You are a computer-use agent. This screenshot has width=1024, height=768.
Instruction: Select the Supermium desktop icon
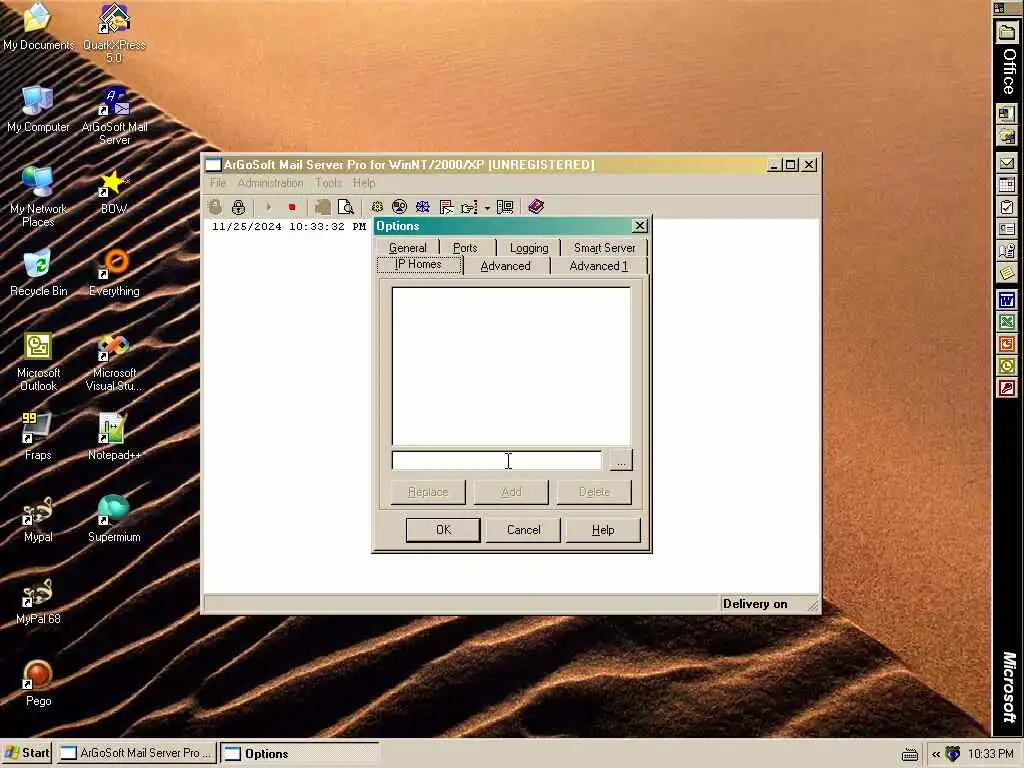114,519
